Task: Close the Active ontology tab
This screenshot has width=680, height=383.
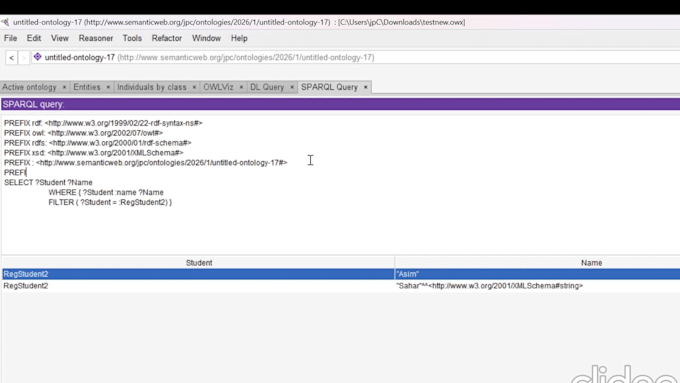Action: pyautogui.click(x=64, y=87)
